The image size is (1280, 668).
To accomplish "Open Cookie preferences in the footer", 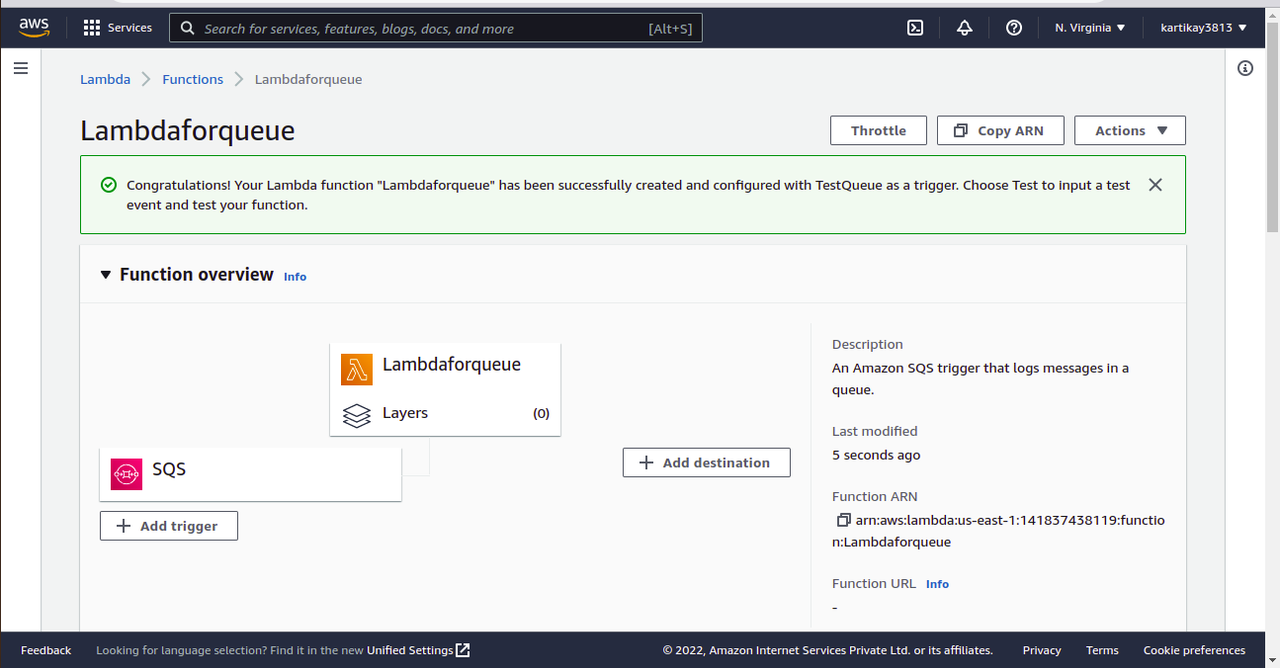I will (x=1194, y=650).
